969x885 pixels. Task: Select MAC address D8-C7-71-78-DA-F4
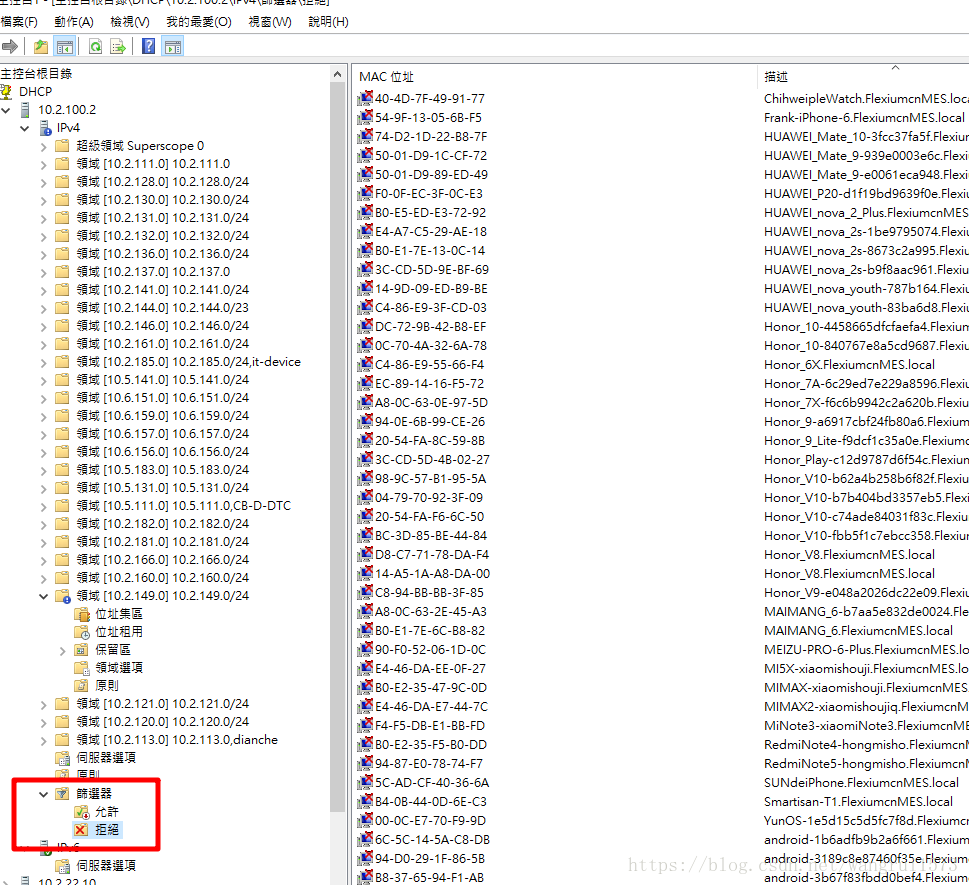coord(432,554)
